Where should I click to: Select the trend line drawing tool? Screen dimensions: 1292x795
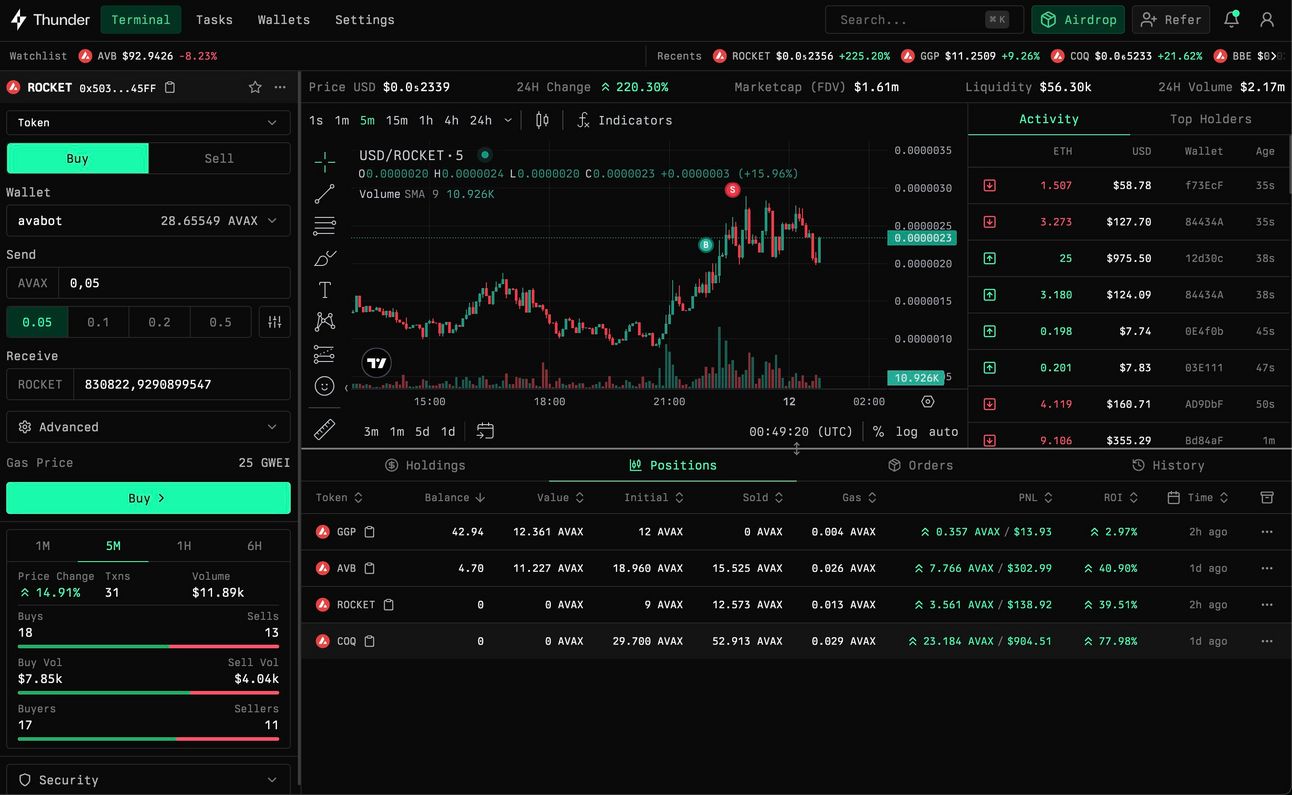coord(325,194)
